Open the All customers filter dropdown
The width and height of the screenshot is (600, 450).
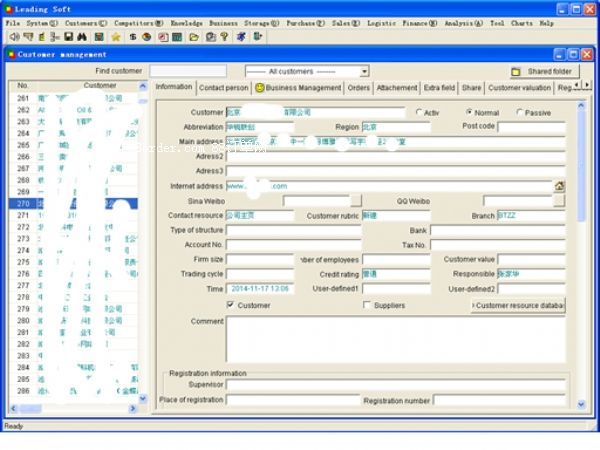364,72
